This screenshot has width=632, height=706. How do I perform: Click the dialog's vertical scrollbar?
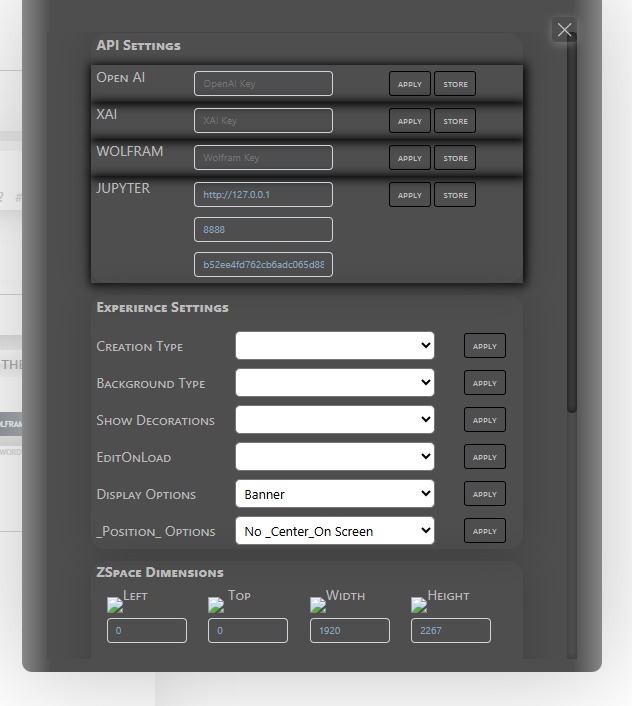point(572,250)
